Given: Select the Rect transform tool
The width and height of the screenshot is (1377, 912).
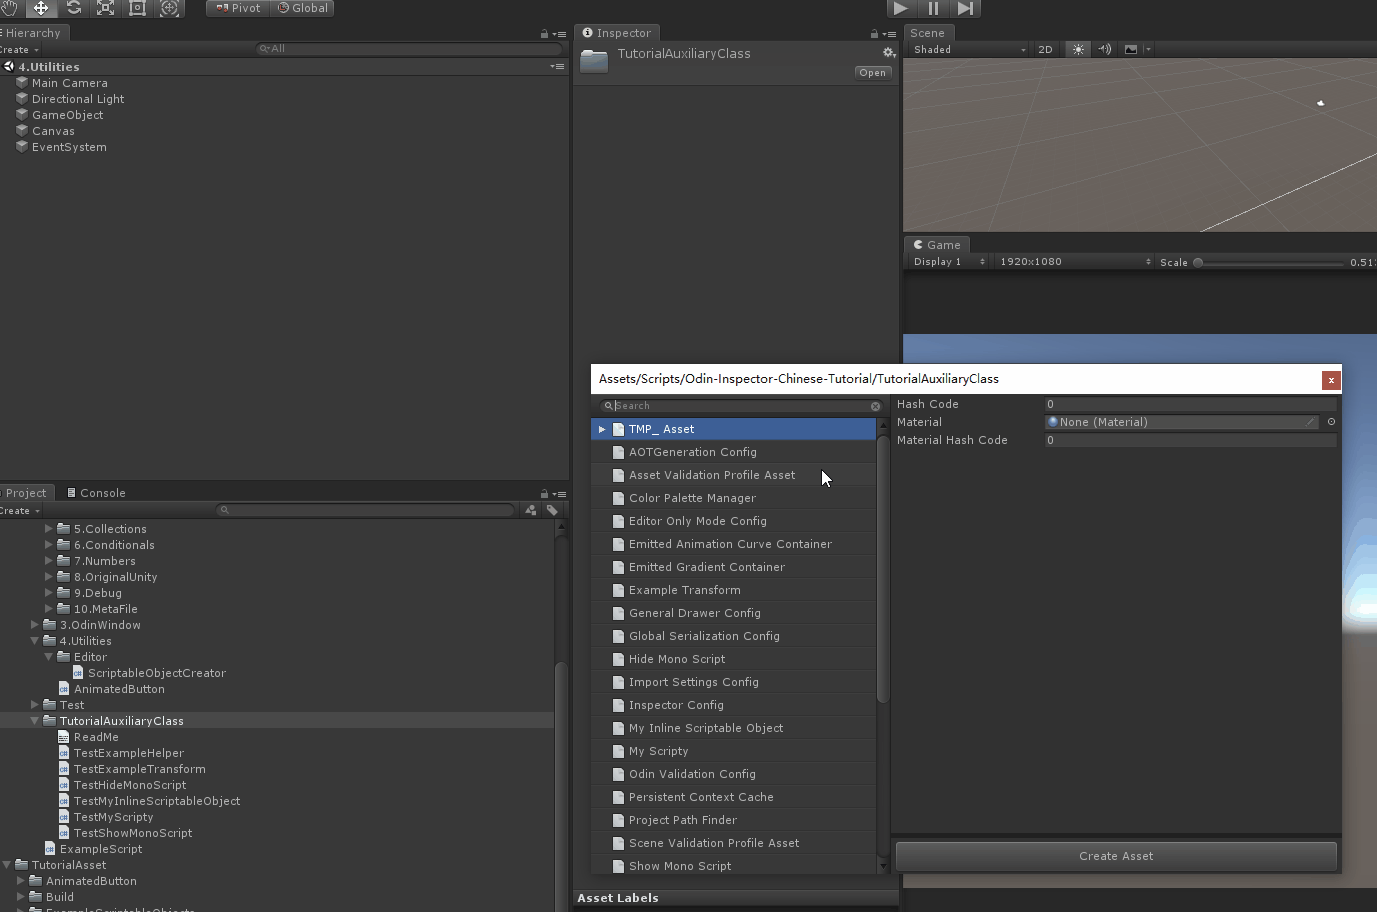Looking at the screenshot, I should (x=138, y=8).
